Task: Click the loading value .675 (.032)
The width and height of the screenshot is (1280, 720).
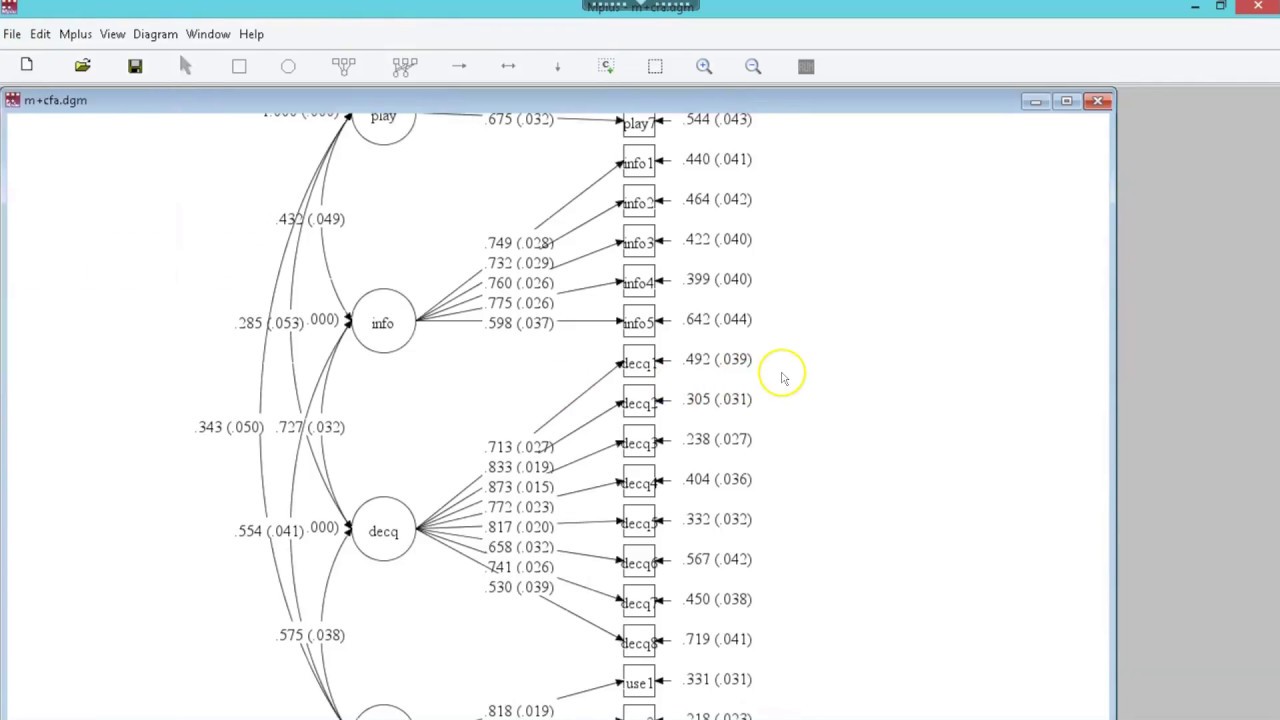Action: click(x=520, y=119)
